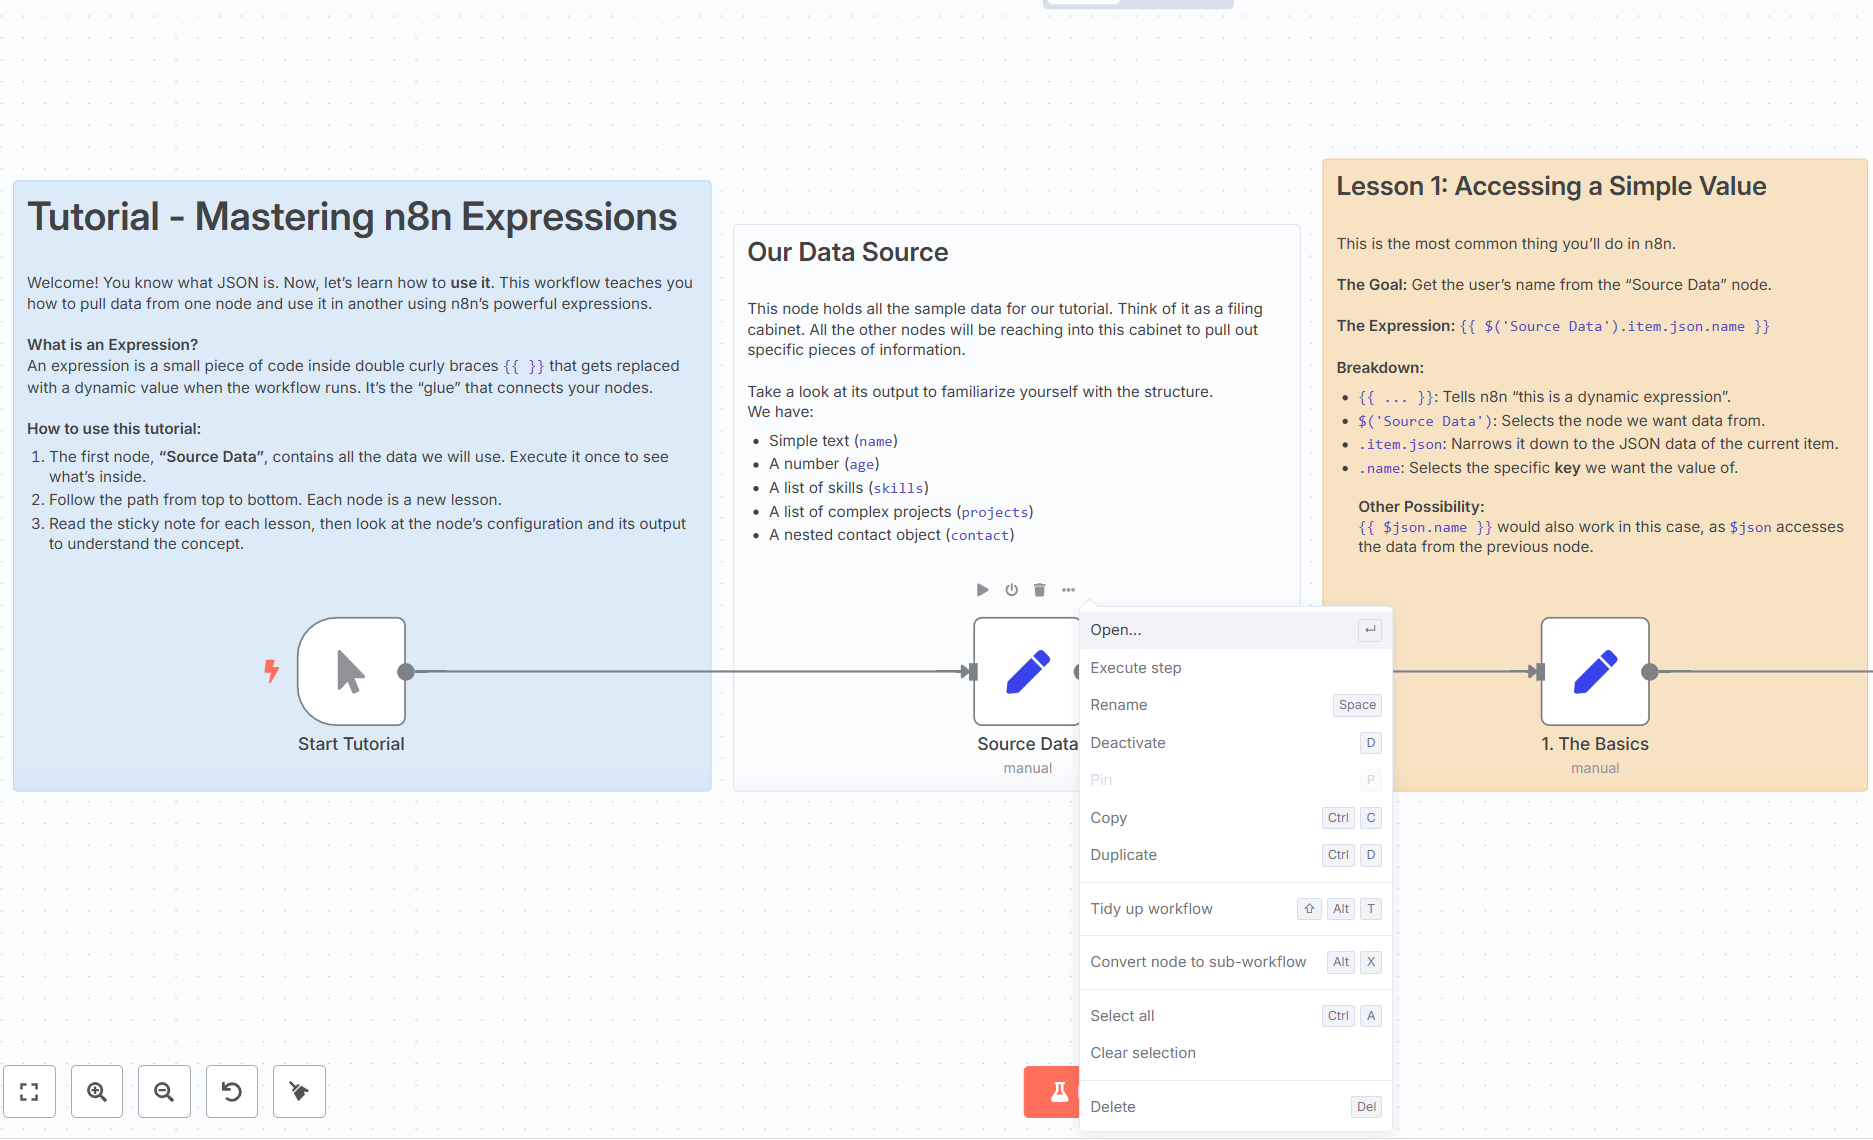Image resolution: width=1873 pixels, height=1140 pixels.
Task: Choose Open... from the context menu
Action: (x=1236, y=630)
